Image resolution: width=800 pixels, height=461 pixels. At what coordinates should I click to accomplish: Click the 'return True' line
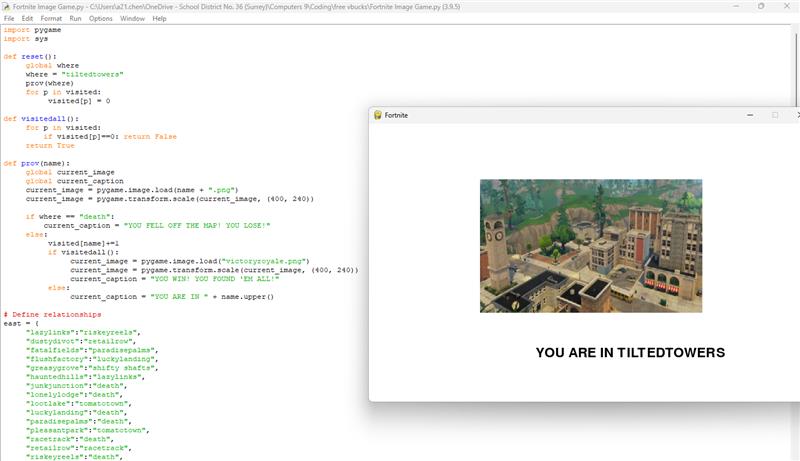tap(50, 145)
